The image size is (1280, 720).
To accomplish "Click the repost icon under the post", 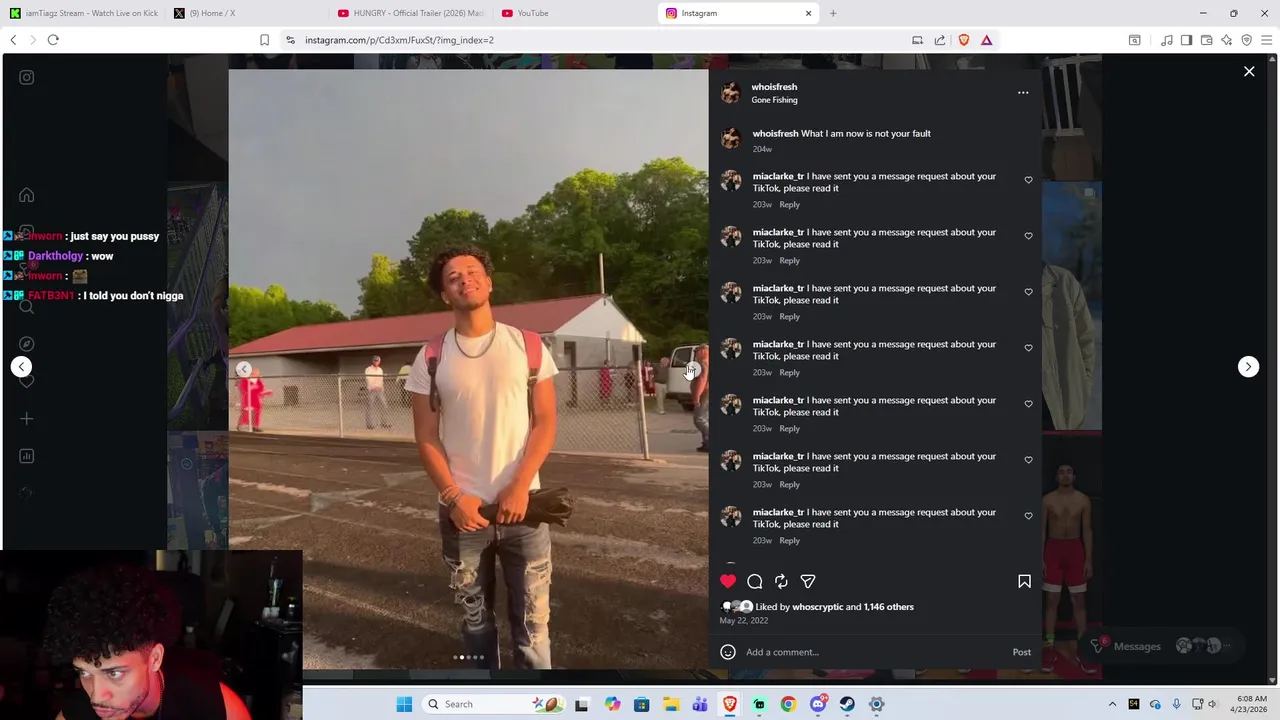I will click(781, 581).
